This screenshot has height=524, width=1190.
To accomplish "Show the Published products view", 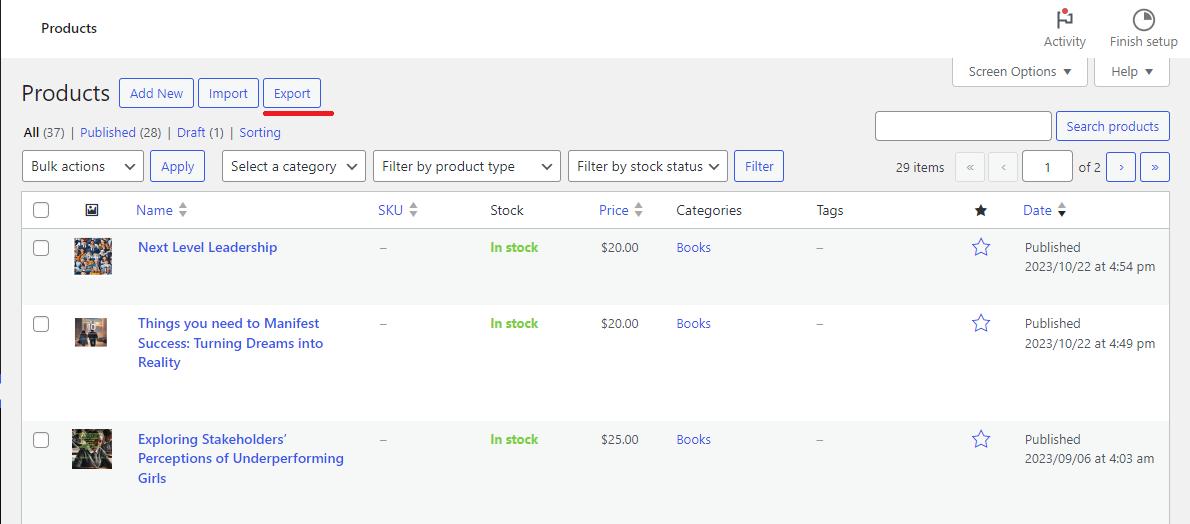I will pyautogui.click(x=108, y=132).
